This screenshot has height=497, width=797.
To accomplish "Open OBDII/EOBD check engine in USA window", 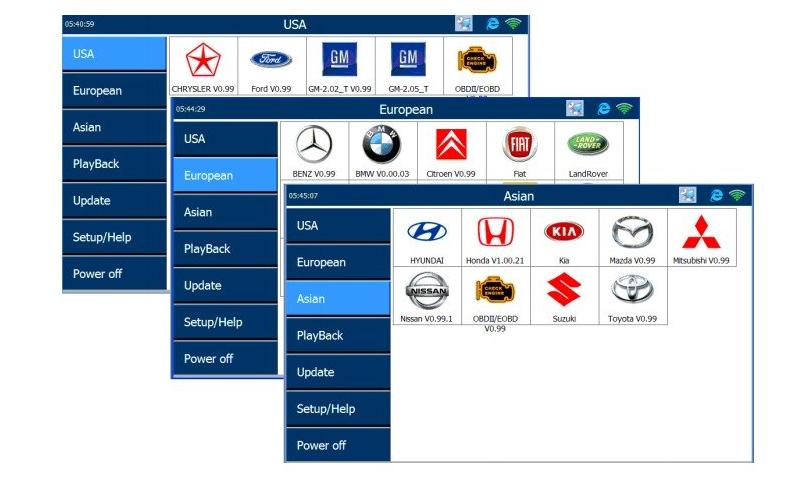I will [x=478, y=66].
